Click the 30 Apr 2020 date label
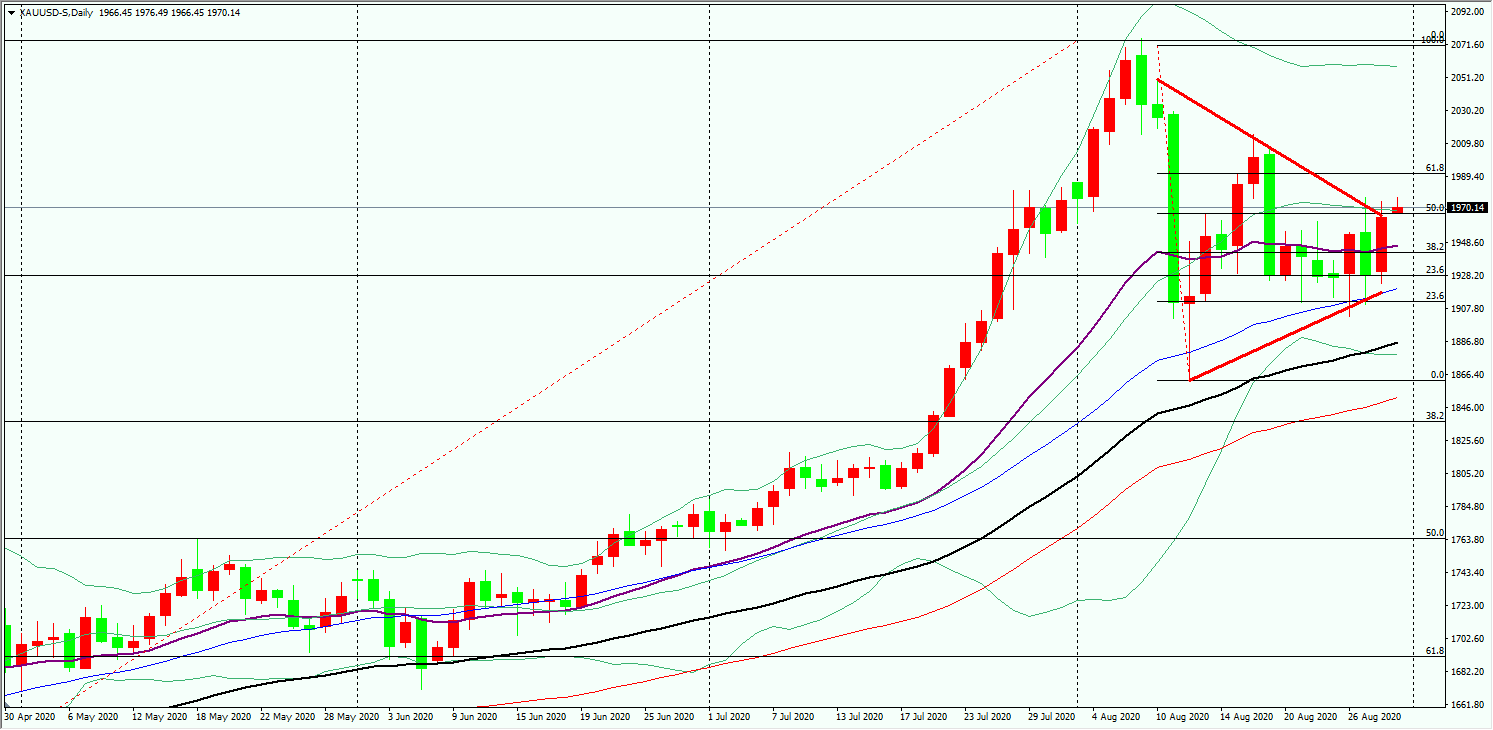1493x730 pixels. (x=28, y=717)
